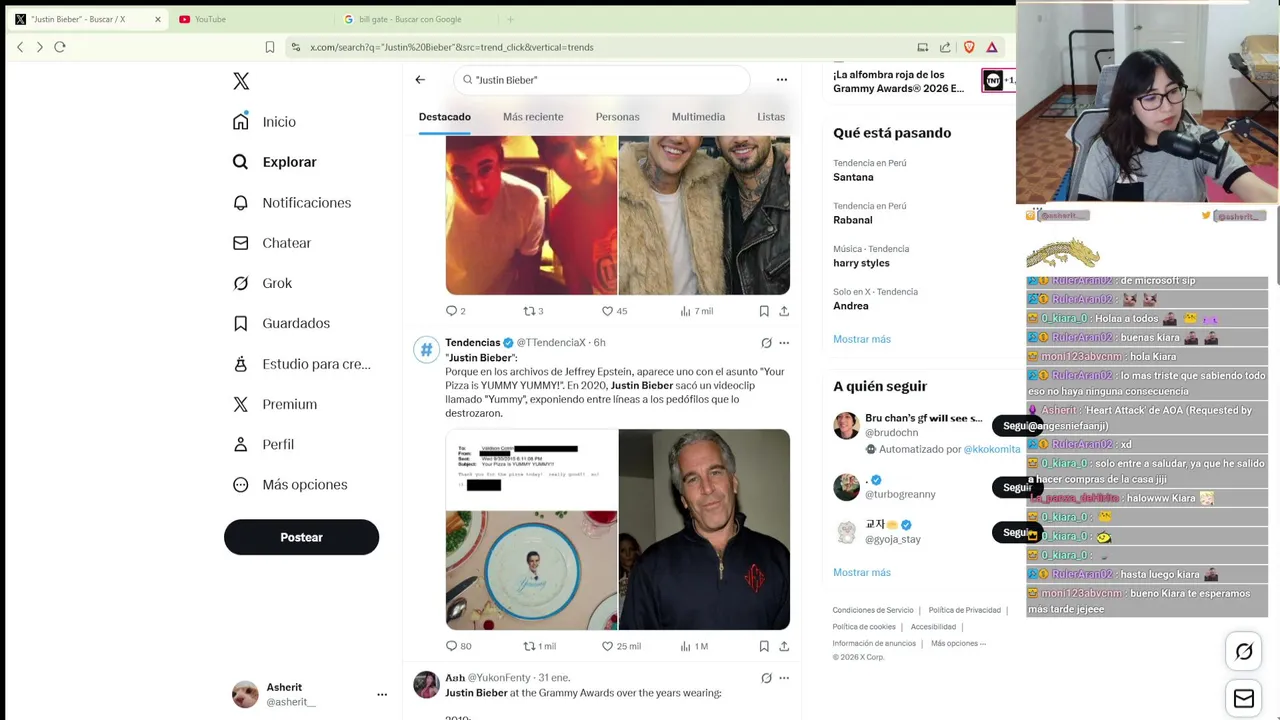This screenshot has width=1280, height=720.
Task: Switch to Más reciente tab
Action: tap(533, 117)
